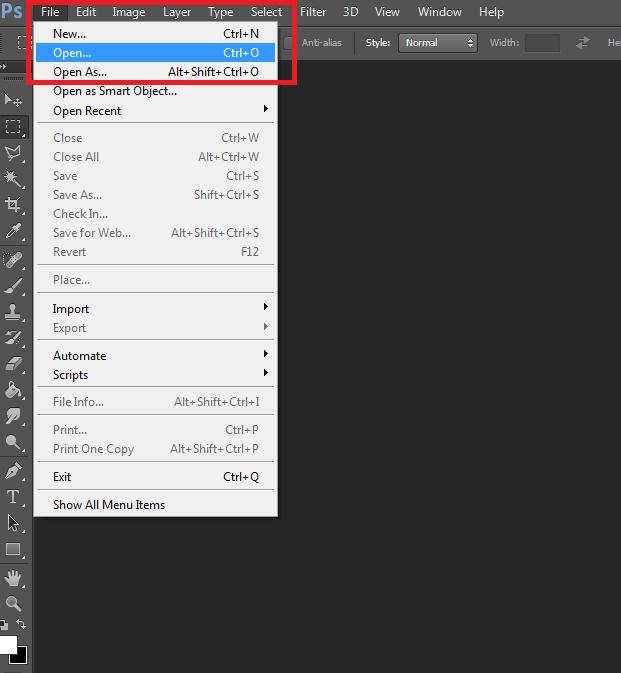Screen dimensions: 621x673
Task: Click the Horizontal Type tool
Action: click(14, 497)
